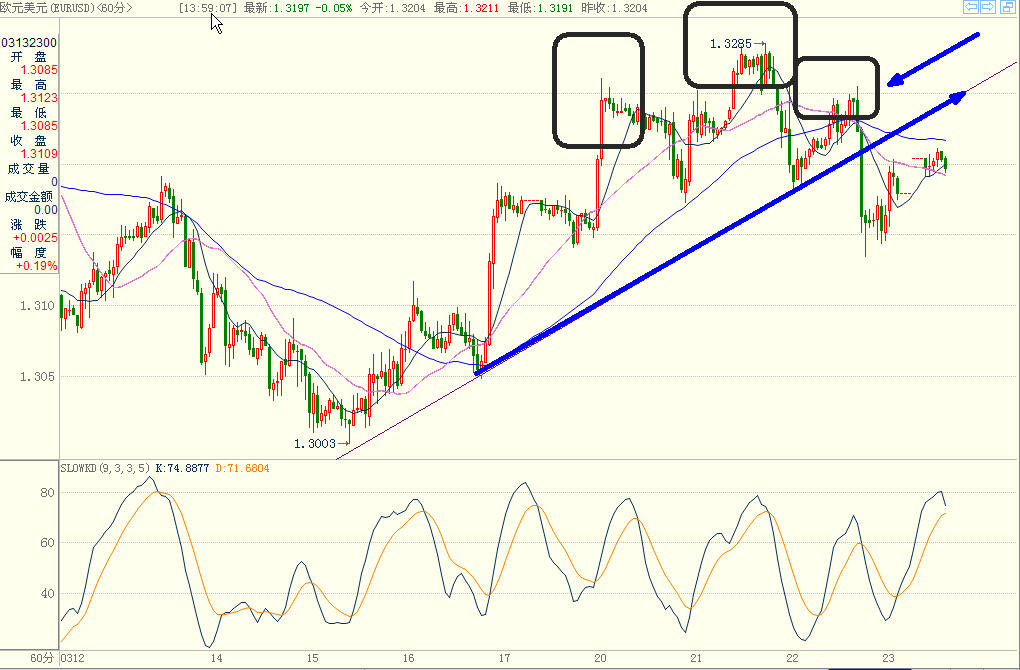1020x670 pixels.
Task: Click the chart title 欧元美元(EURUSD)
Action: (x=47, y=8)
